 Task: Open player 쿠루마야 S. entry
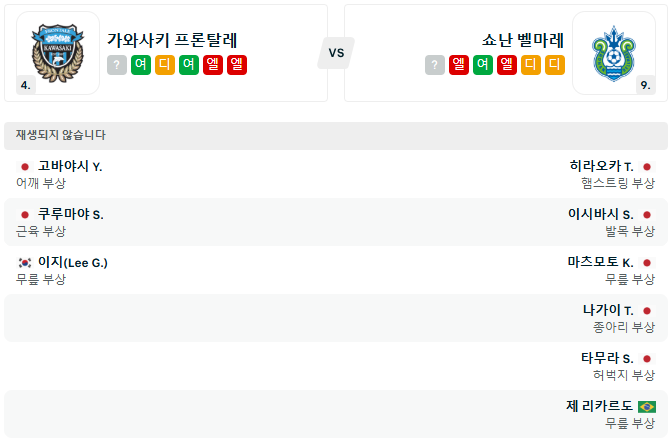pos(70,214)
